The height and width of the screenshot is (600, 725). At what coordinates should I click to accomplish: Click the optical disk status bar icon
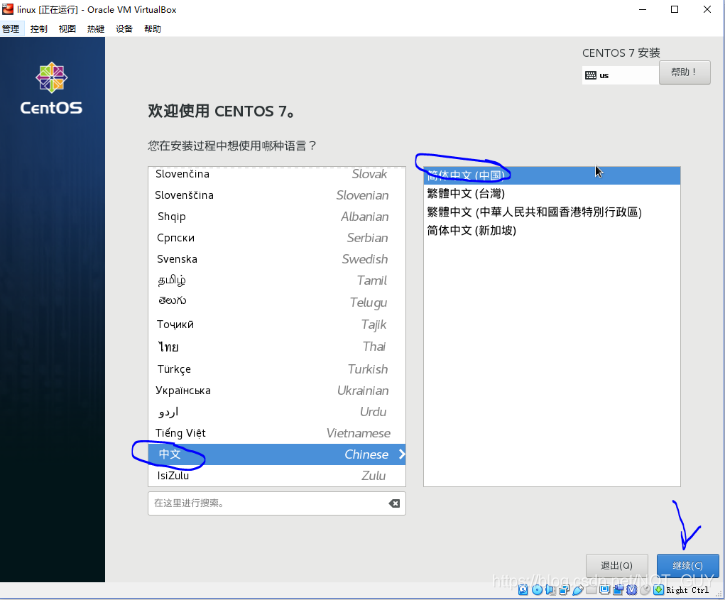(537, 589)
